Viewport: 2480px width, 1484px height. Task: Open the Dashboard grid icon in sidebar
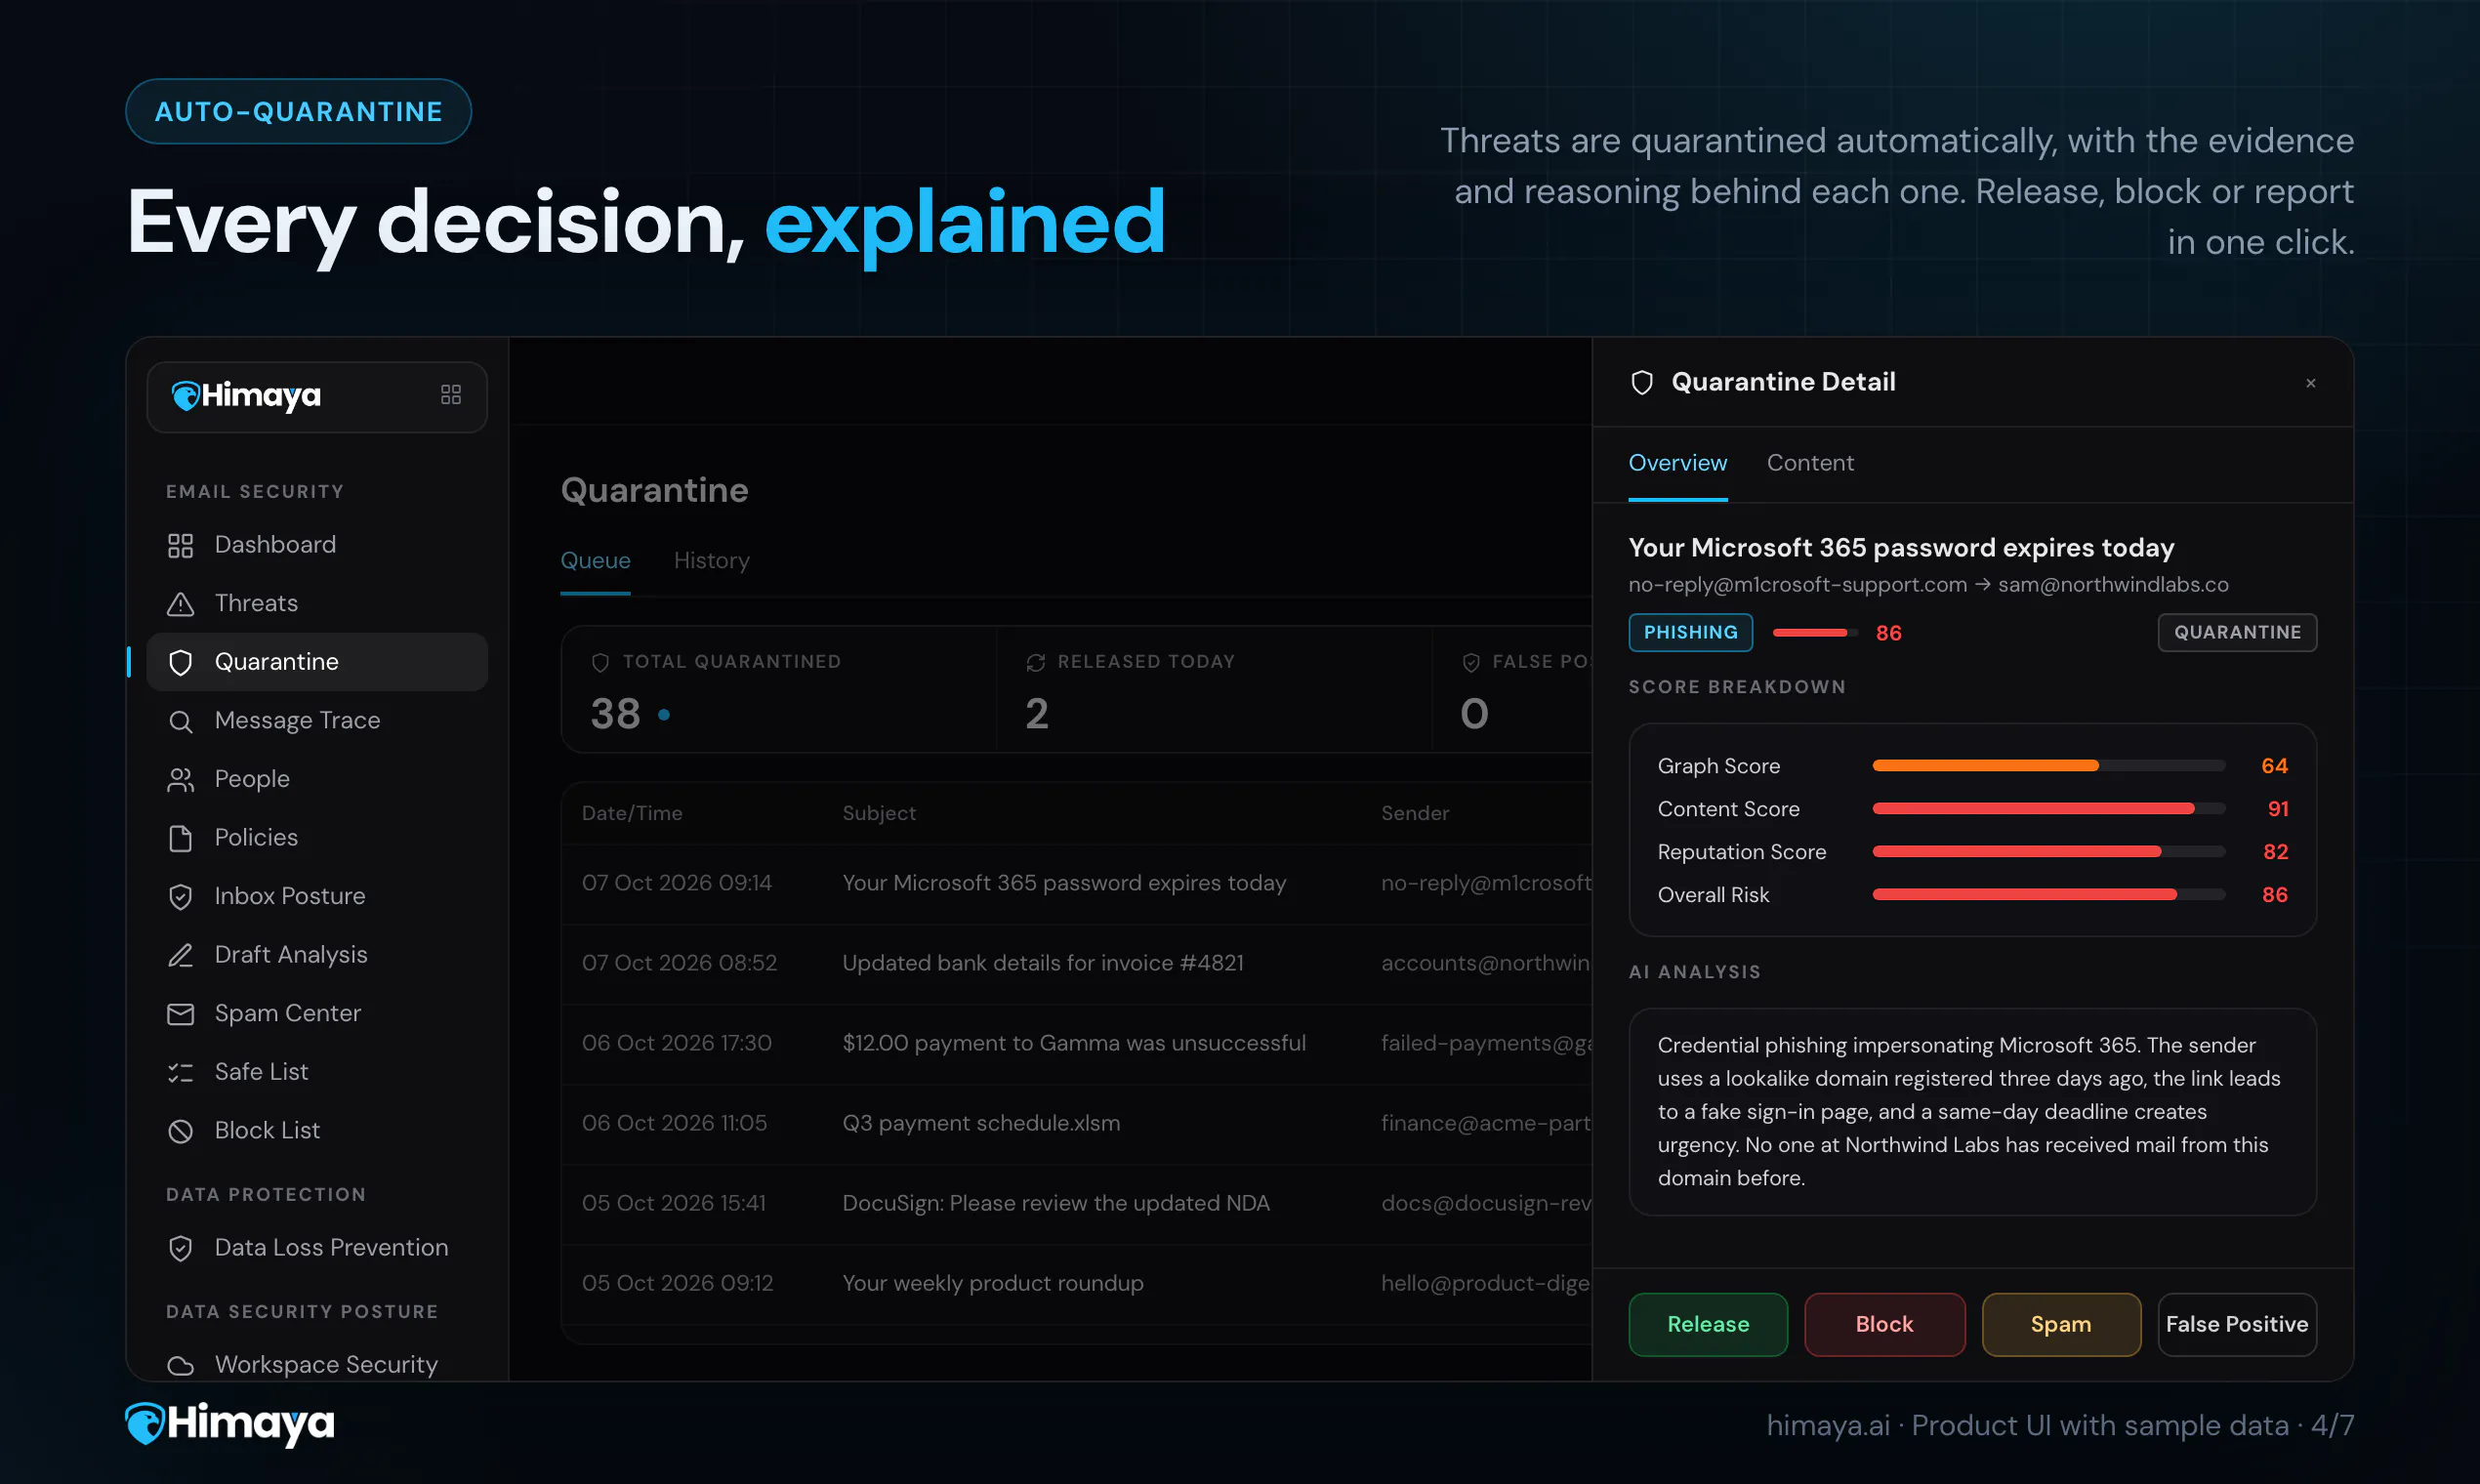pos(180,545)
